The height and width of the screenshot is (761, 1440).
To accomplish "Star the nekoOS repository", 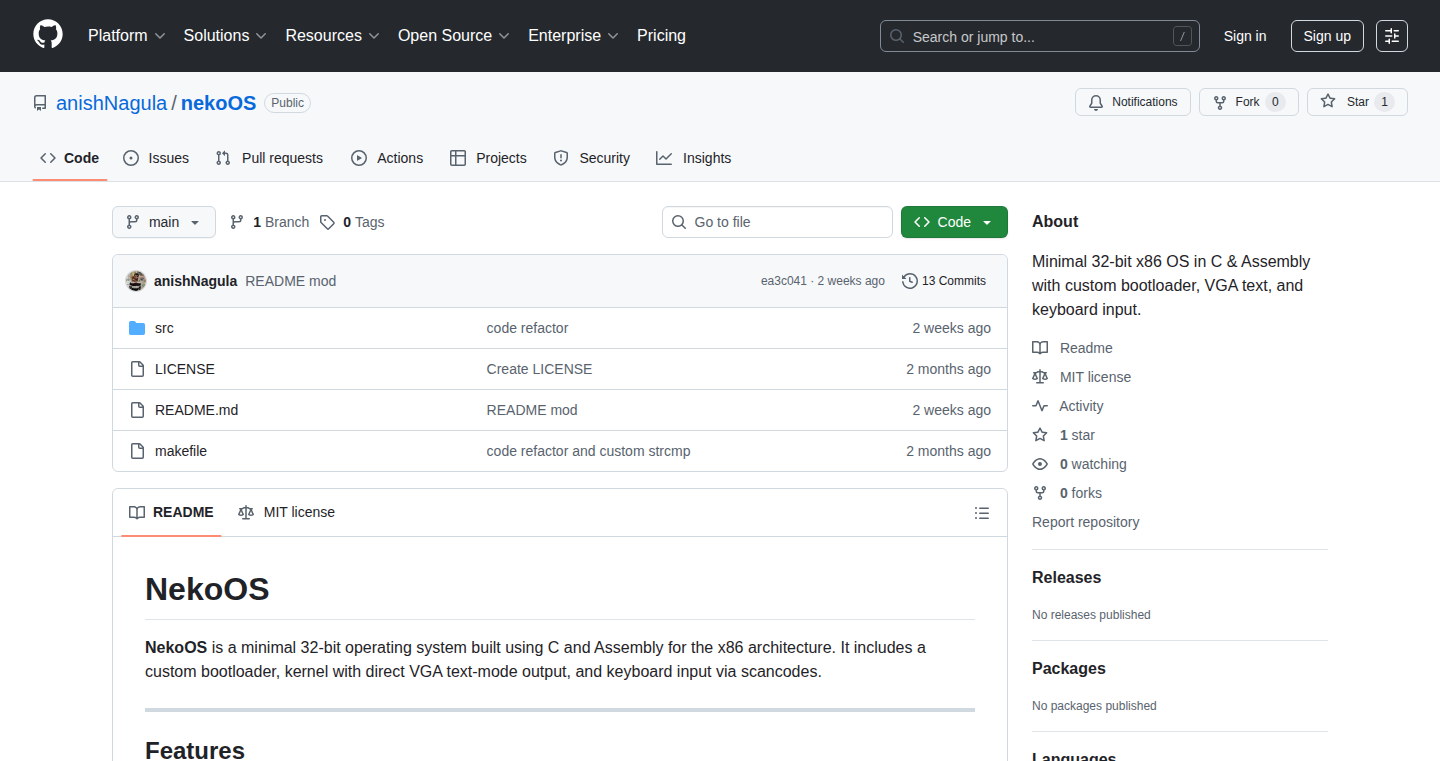I will [1357, 102].
